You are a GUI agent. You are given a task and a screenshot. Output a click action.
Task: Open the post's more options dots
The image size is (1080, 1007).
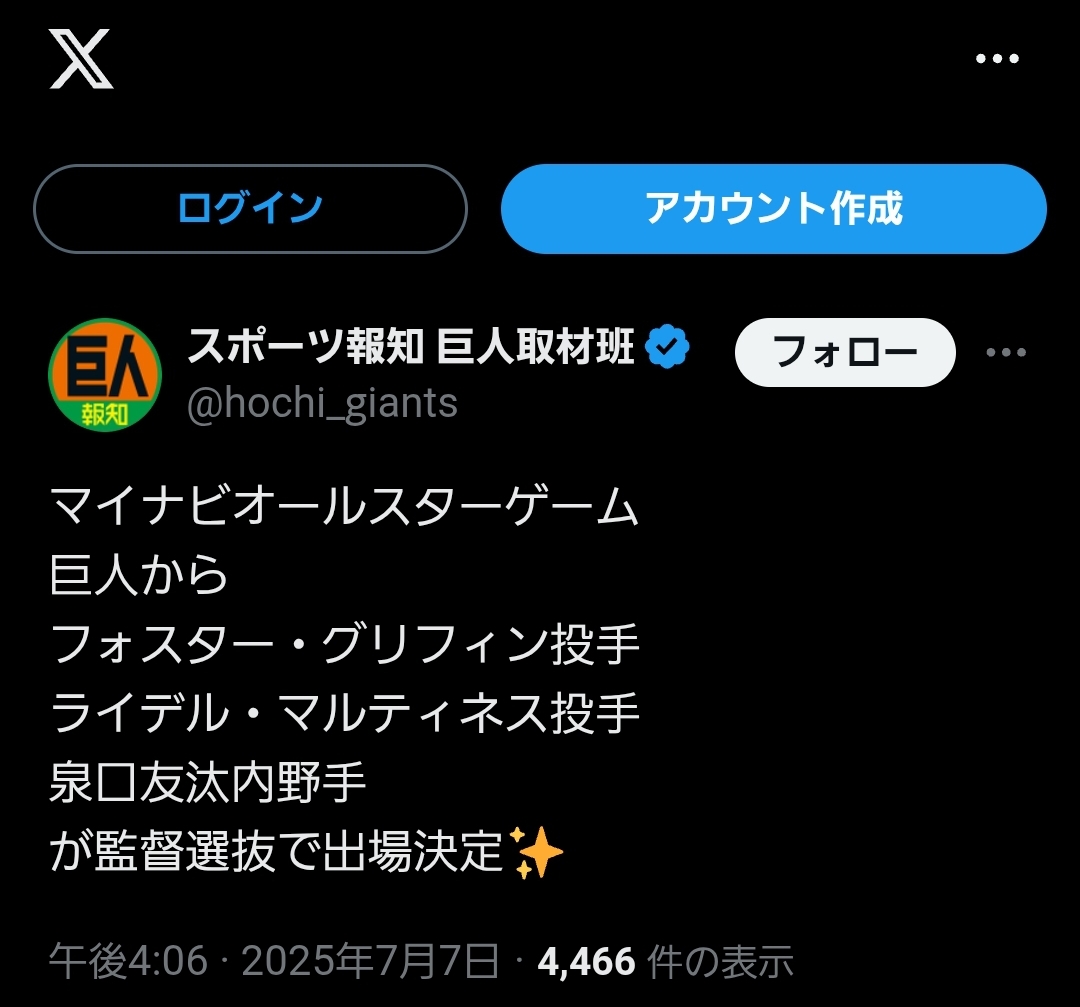[x=1006, y=352]
